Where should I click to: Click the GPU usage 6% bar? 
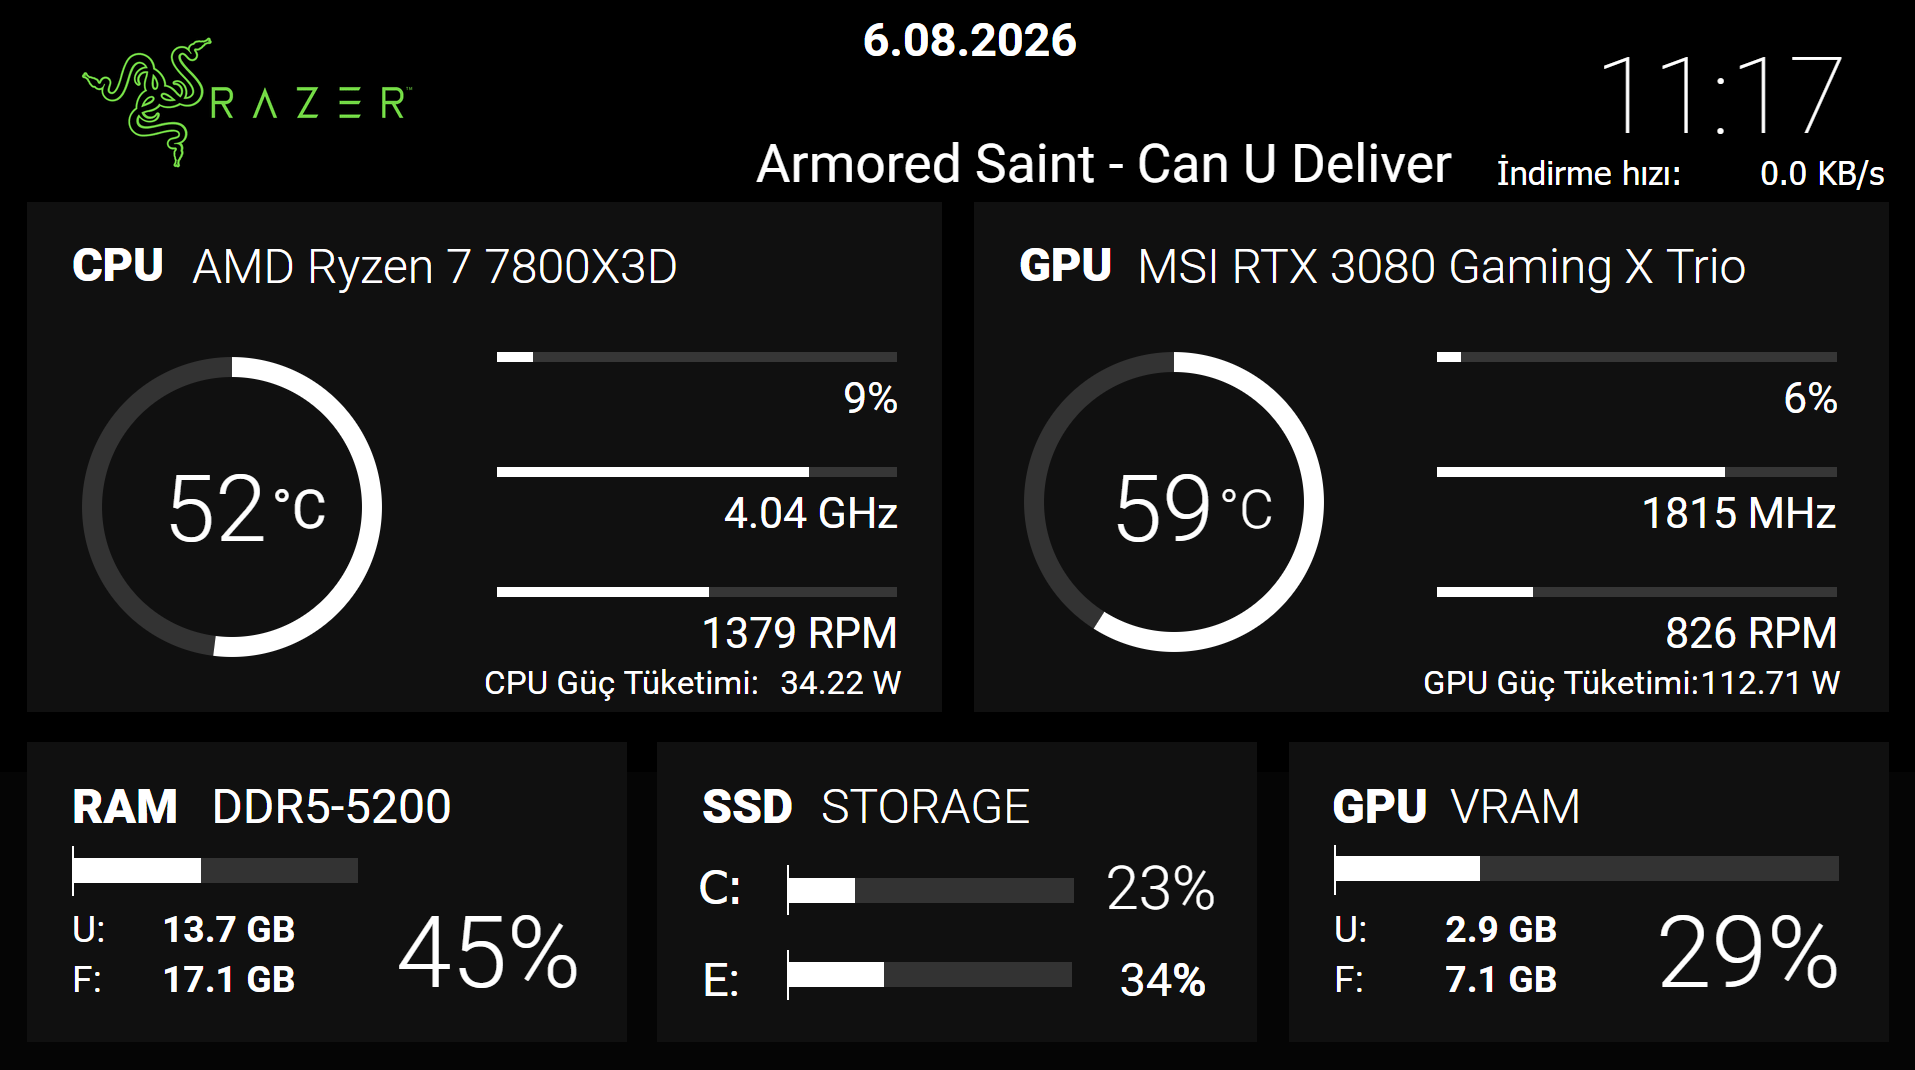(1637, 357)
